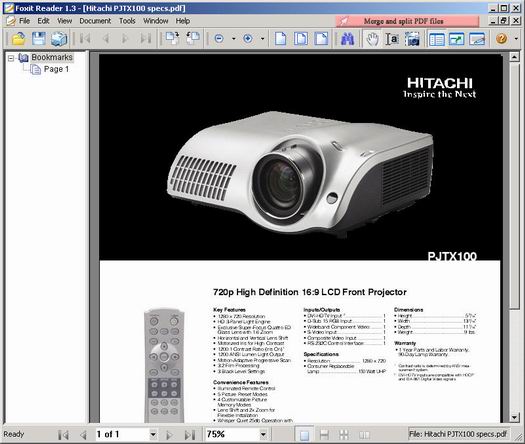Select the Text Selection tool
The width and height of the screenshot is (525, 444).
point(392,39)
